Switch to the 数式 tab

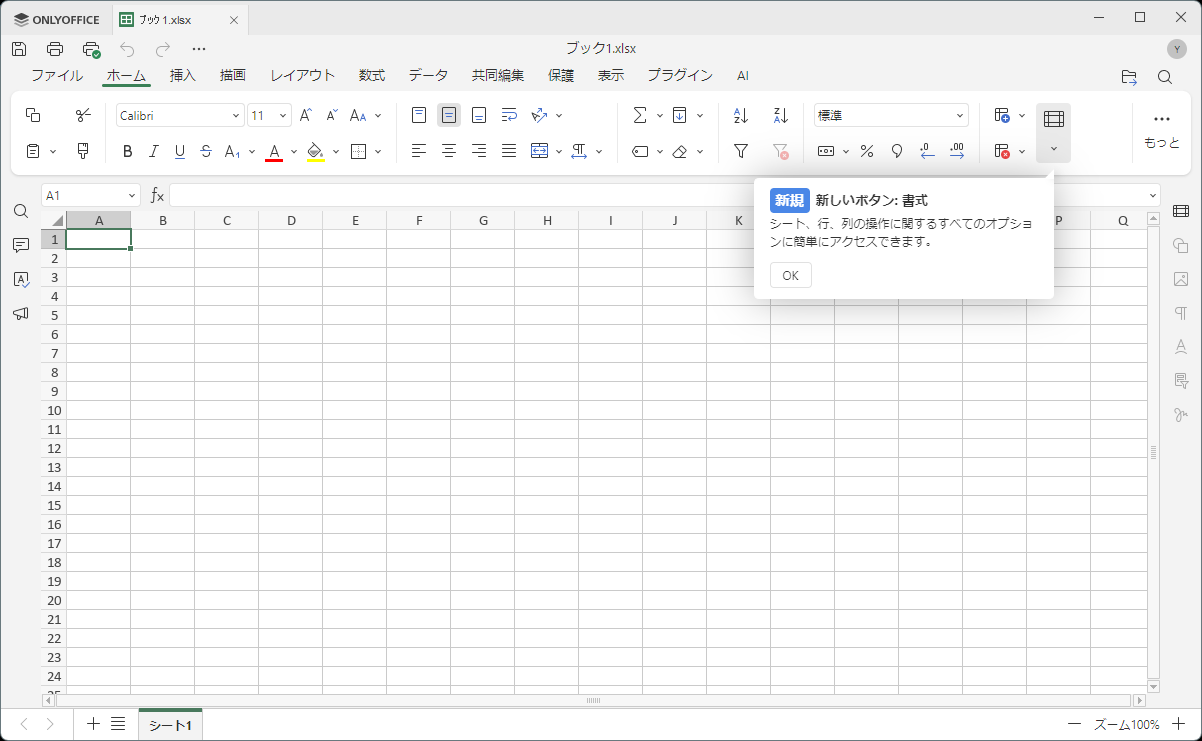372,76
